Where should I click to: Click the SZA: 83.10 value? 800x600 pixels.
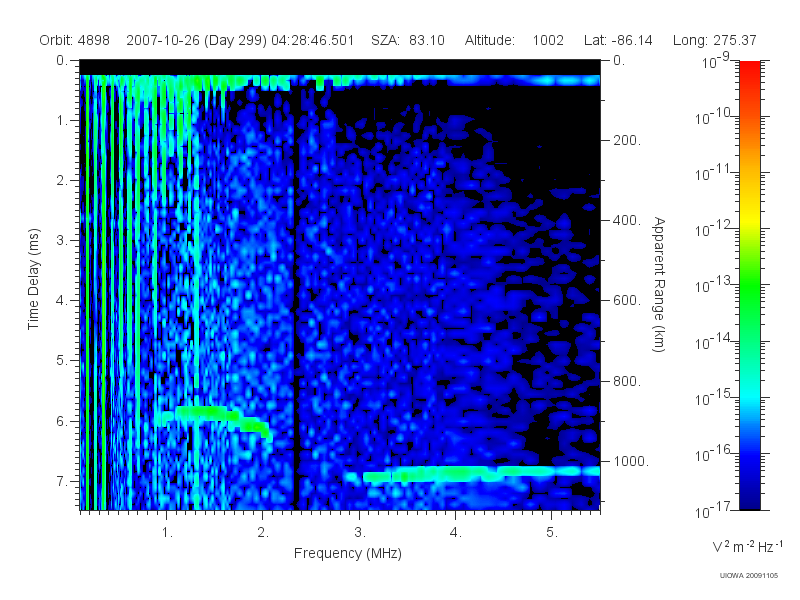point(408,40)
